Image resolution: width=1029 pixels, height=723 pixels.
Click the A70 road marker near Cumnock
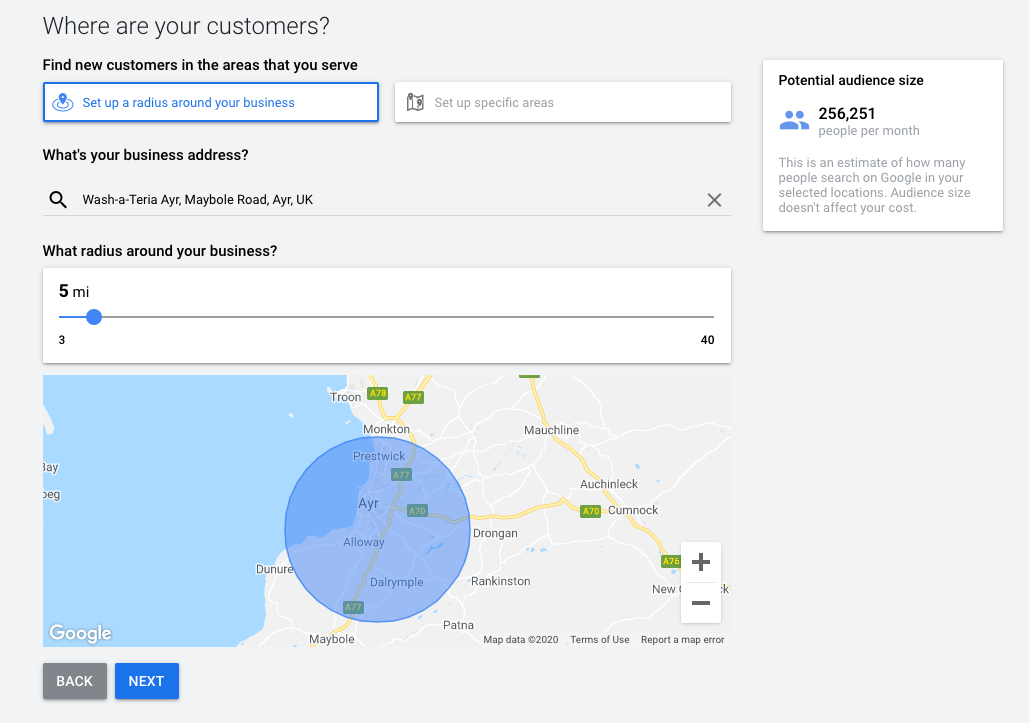(x=591, y=510)
